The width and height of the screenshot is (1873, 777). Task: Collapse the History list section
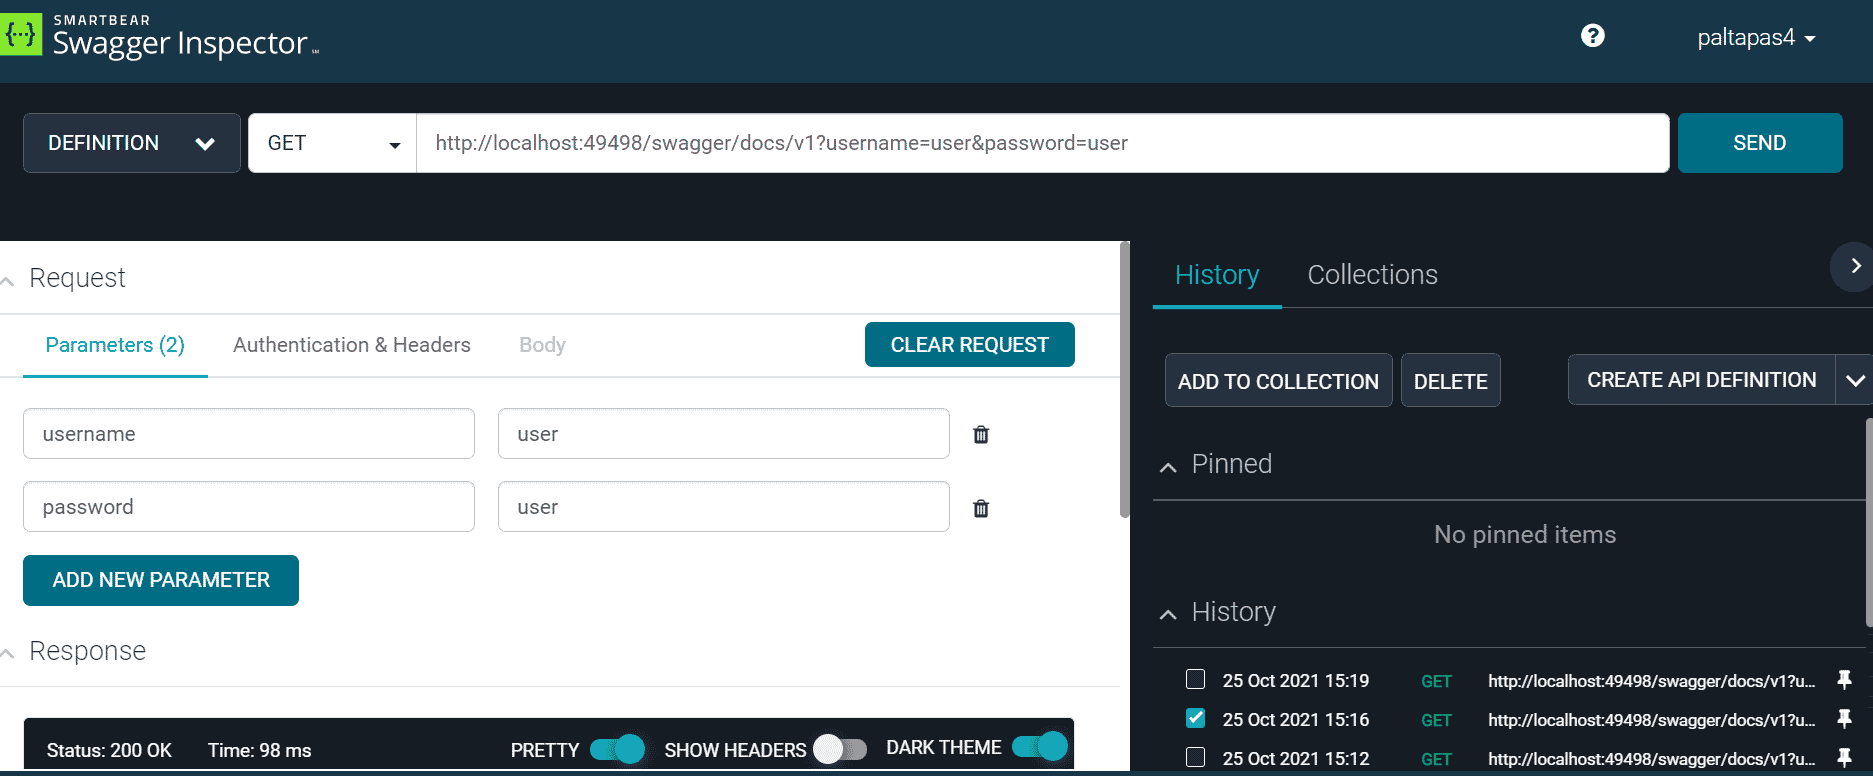point(1168,614)
